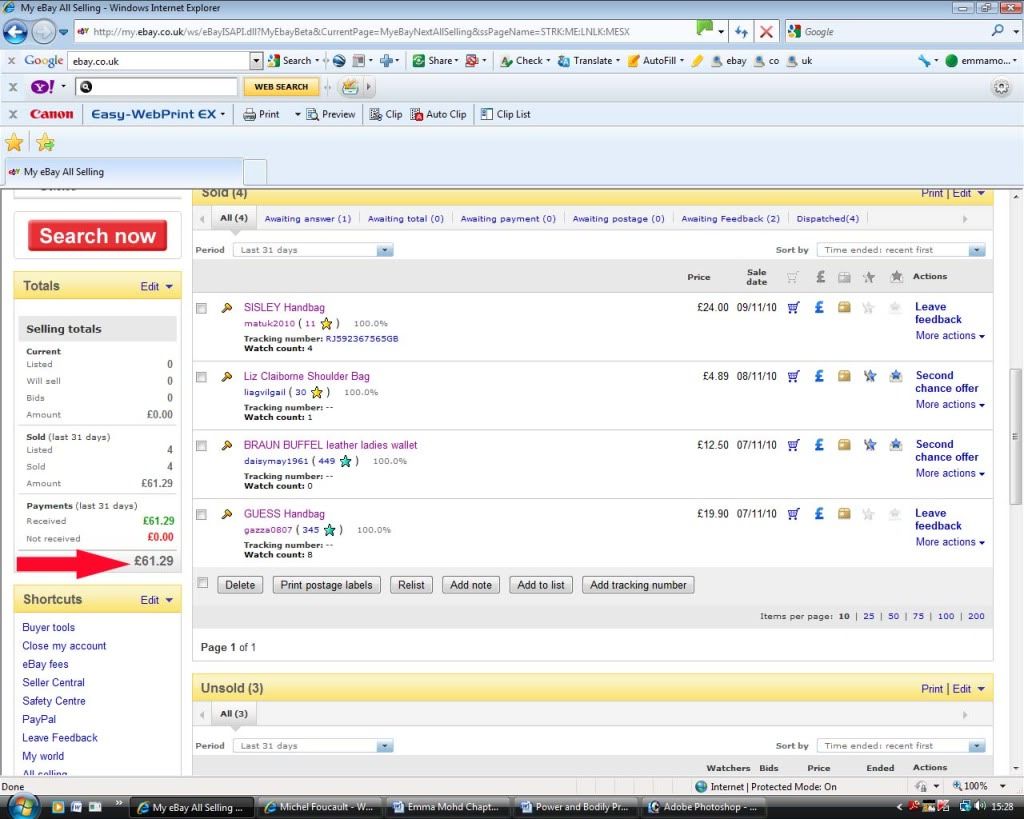Click the page vertical scrollbar thumb
1024x819 pixels.
click(1016, 436)
